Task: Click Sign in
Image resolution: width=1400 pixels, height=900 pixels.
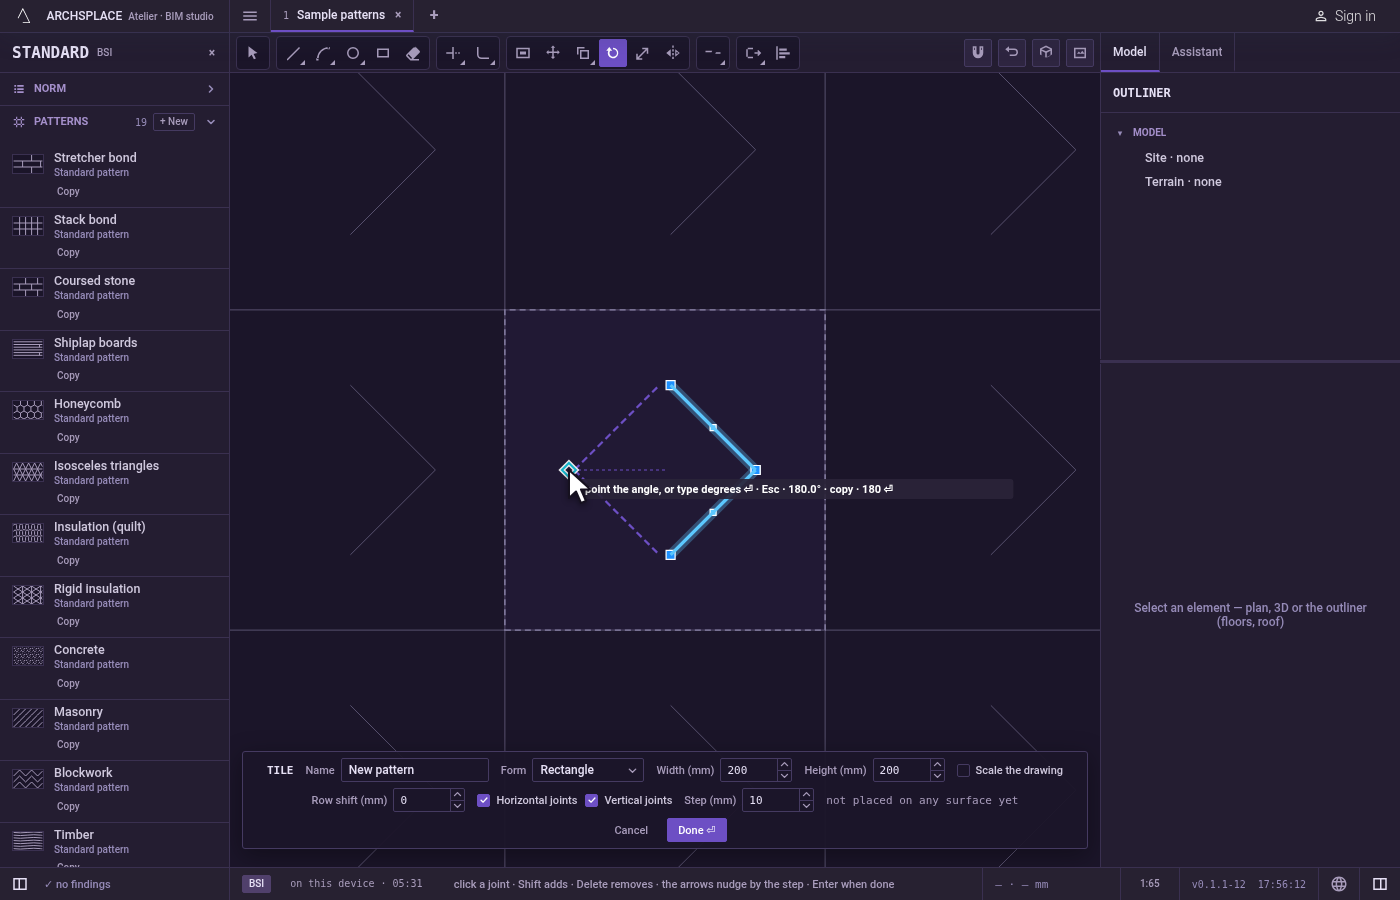Action: pos(1345,16)
